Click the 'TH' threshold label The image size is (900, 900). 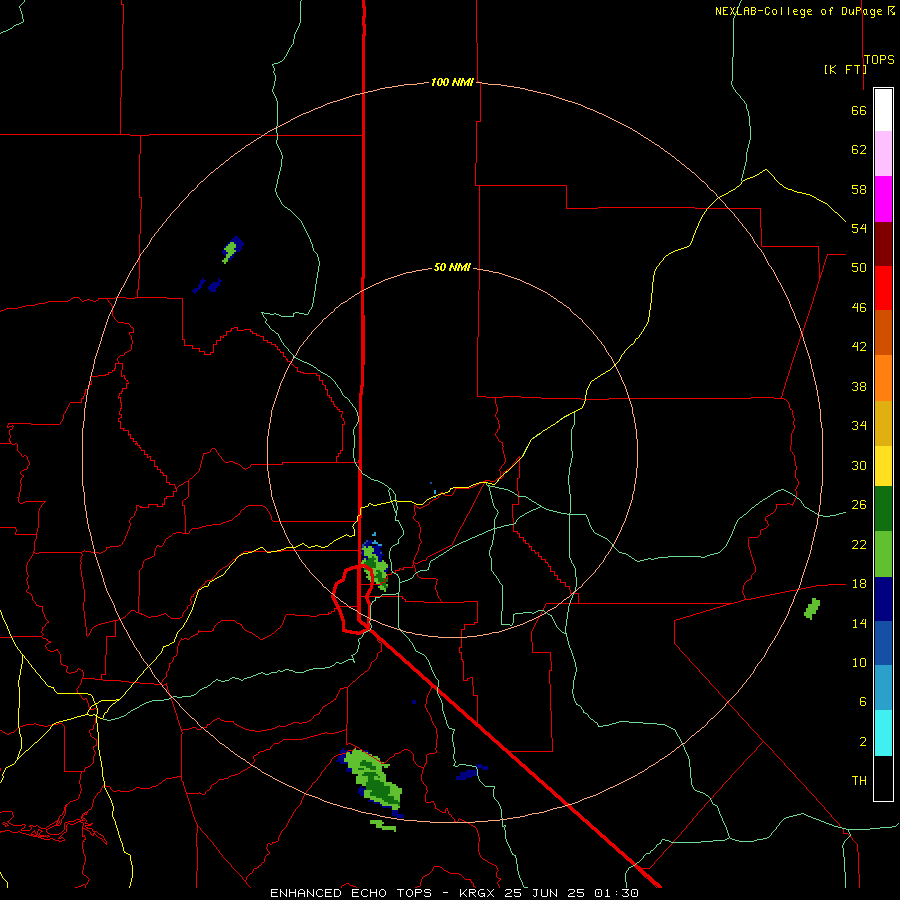859,781
